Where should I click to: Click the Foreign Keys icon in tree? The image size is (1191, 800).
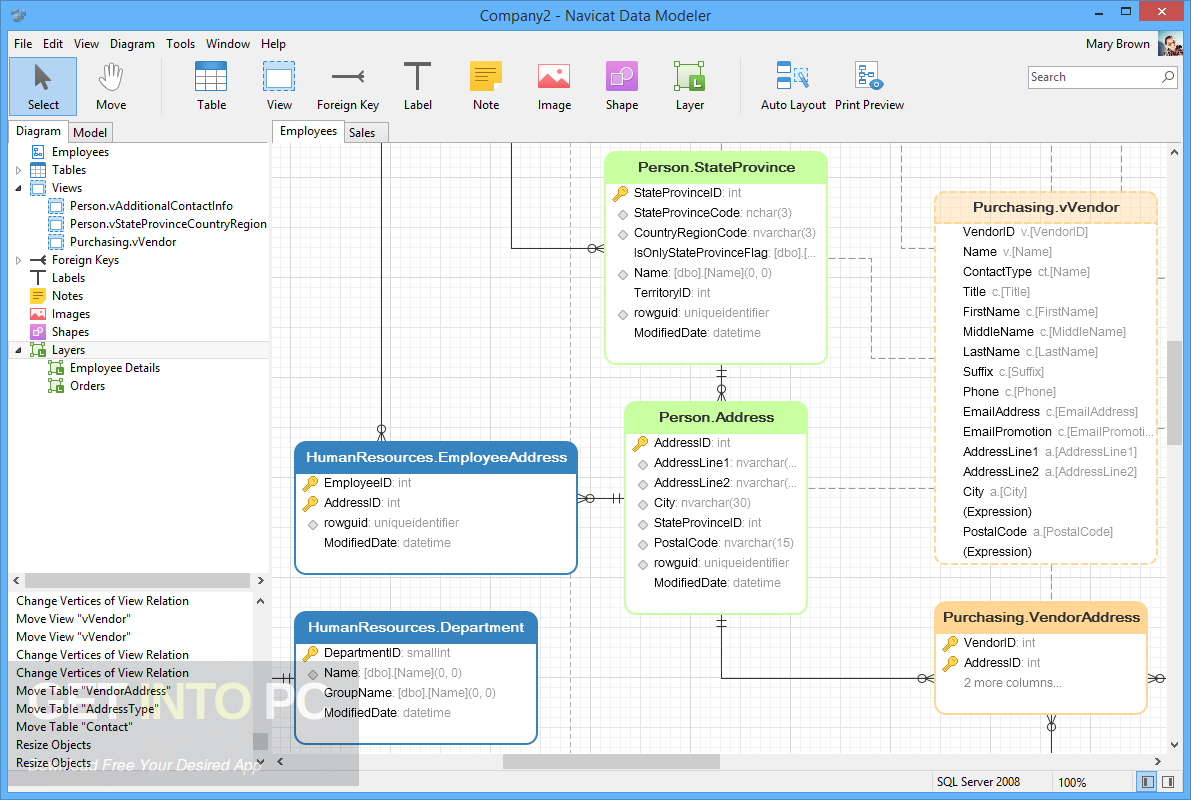coord(38,260)
